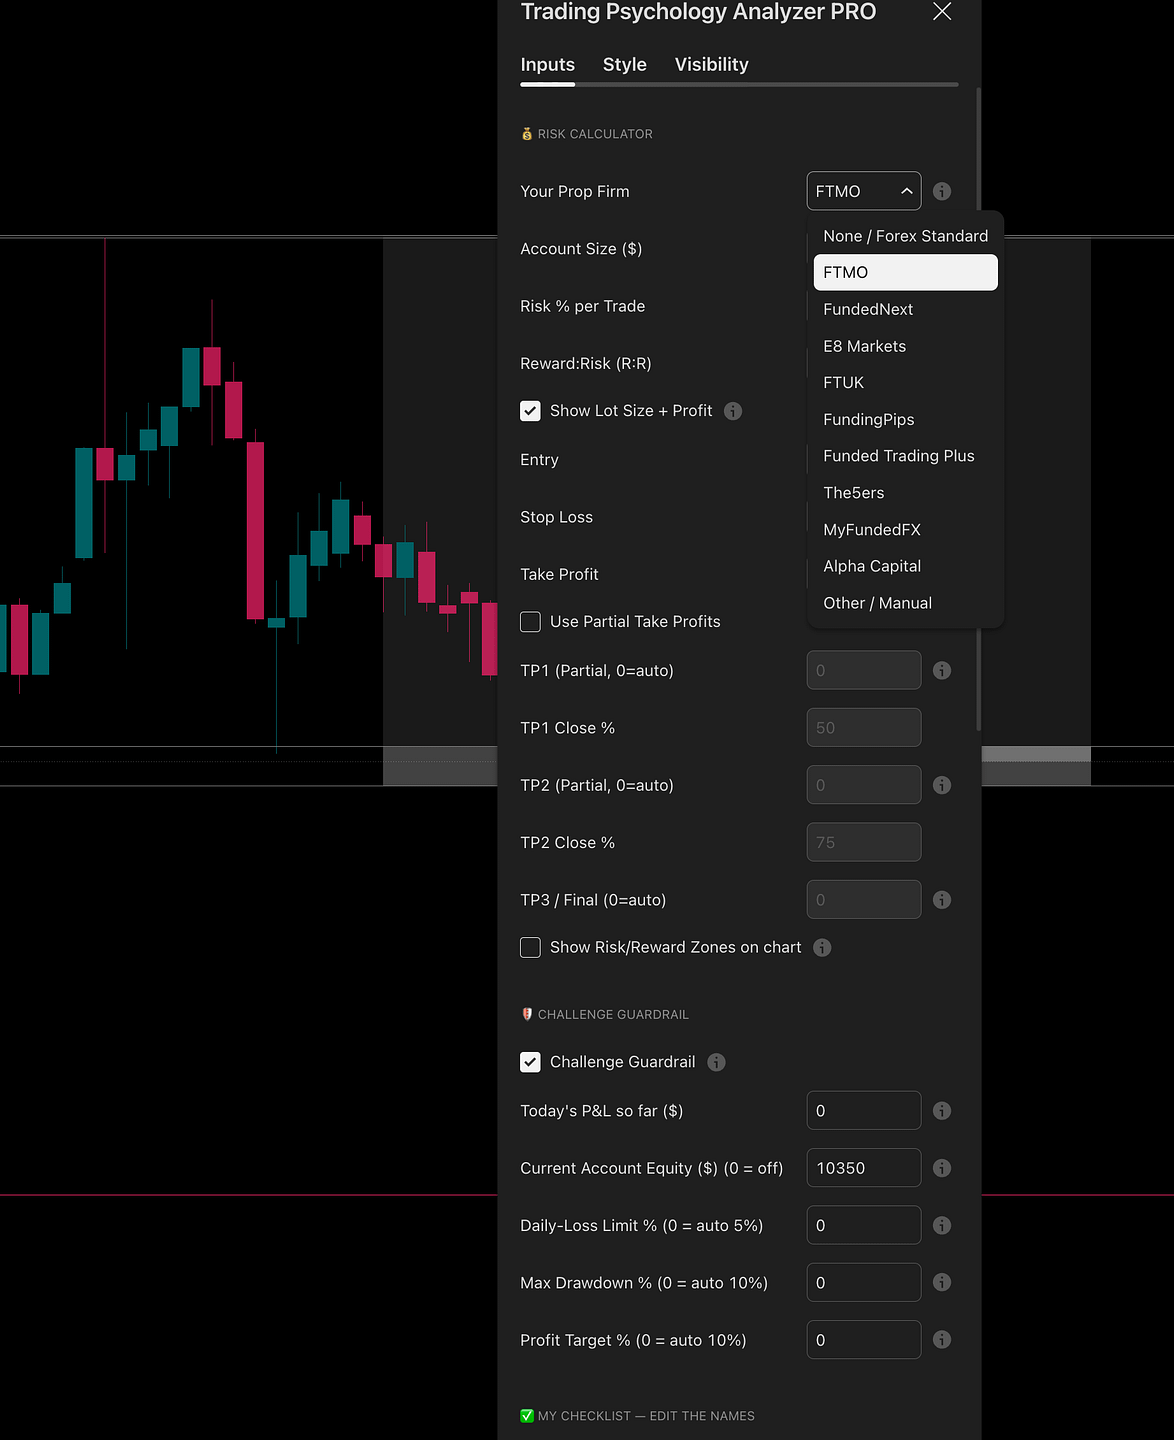The width and height of the screenshot is (1174, 1440).
Task: Click the settings dialog vertical scrollbar
Action: 978,408
